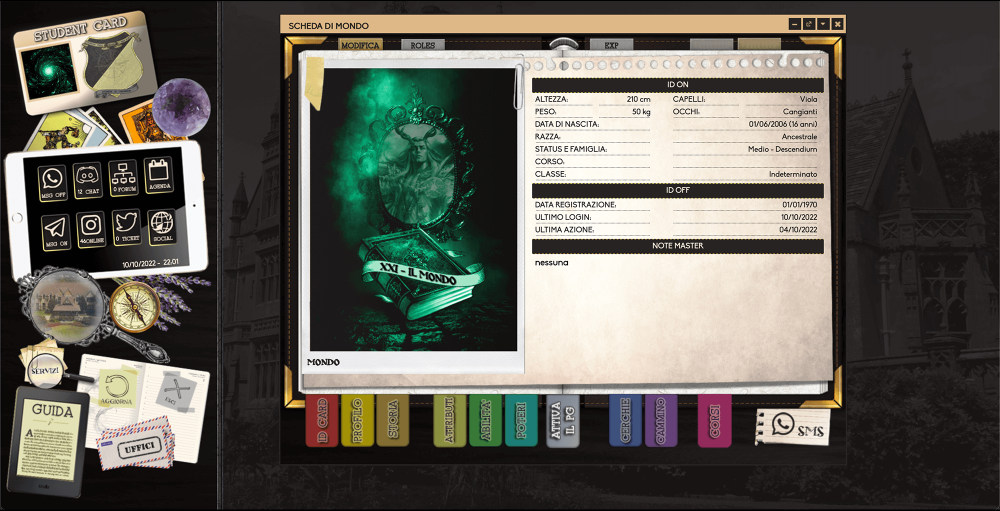Click registration date 01/01/1970
Image resolution: width=1000 pixels, height=511 pixels.
click(x=800, y=205)
